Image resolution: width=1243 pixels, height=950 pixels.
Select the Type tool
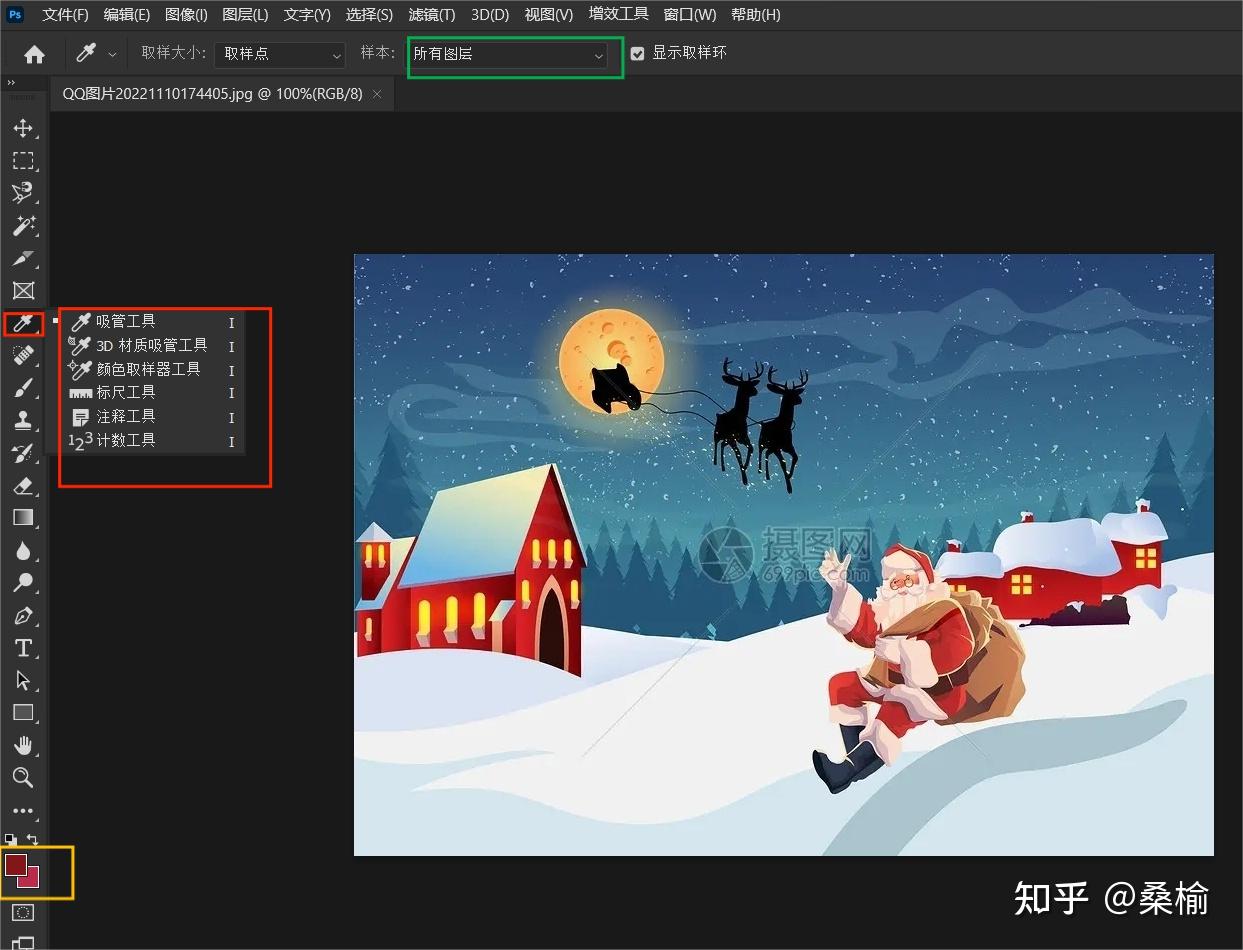click(23, 647)
